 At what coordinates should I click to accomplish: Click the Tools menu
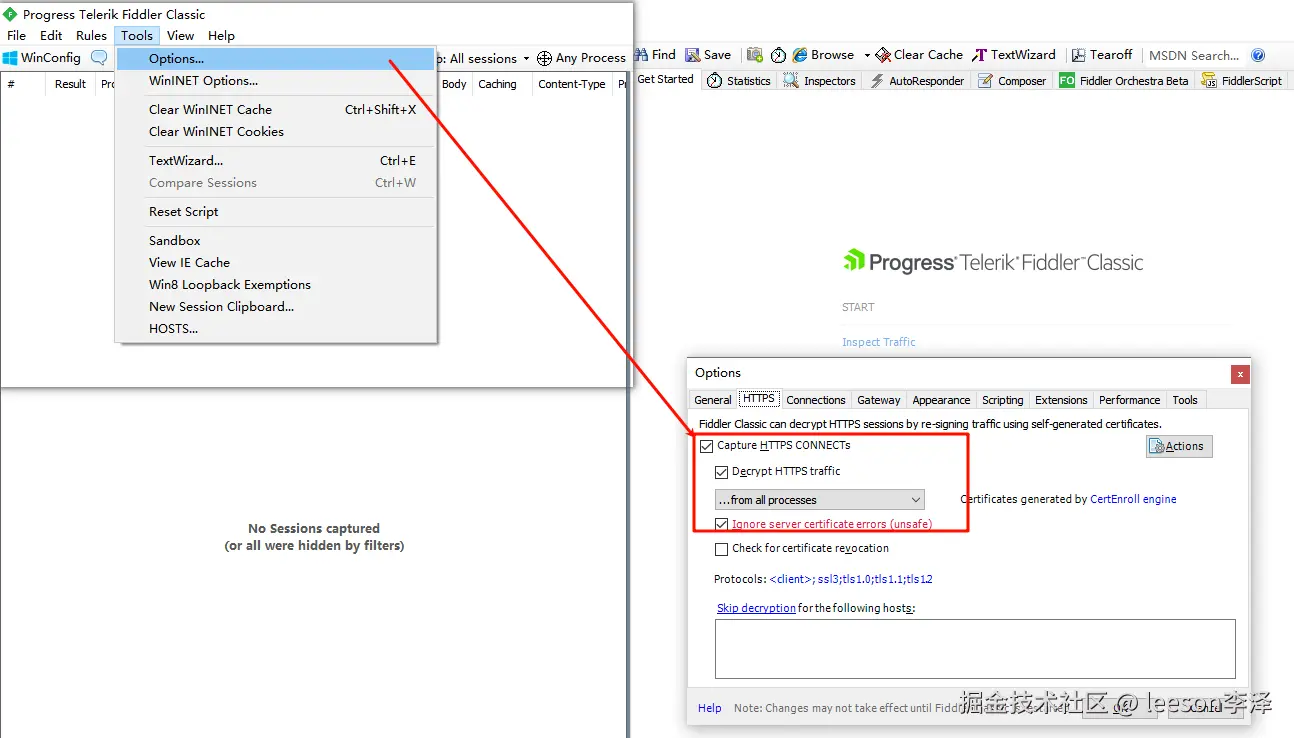point(137,35)
